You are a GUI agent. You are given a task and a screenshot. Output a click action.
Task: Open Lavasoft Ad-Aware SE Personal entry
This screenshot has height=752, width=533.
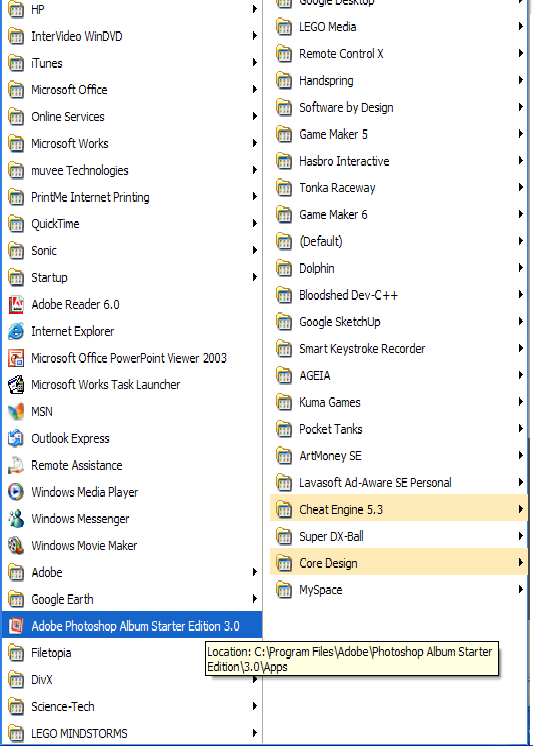coord(398,482)
